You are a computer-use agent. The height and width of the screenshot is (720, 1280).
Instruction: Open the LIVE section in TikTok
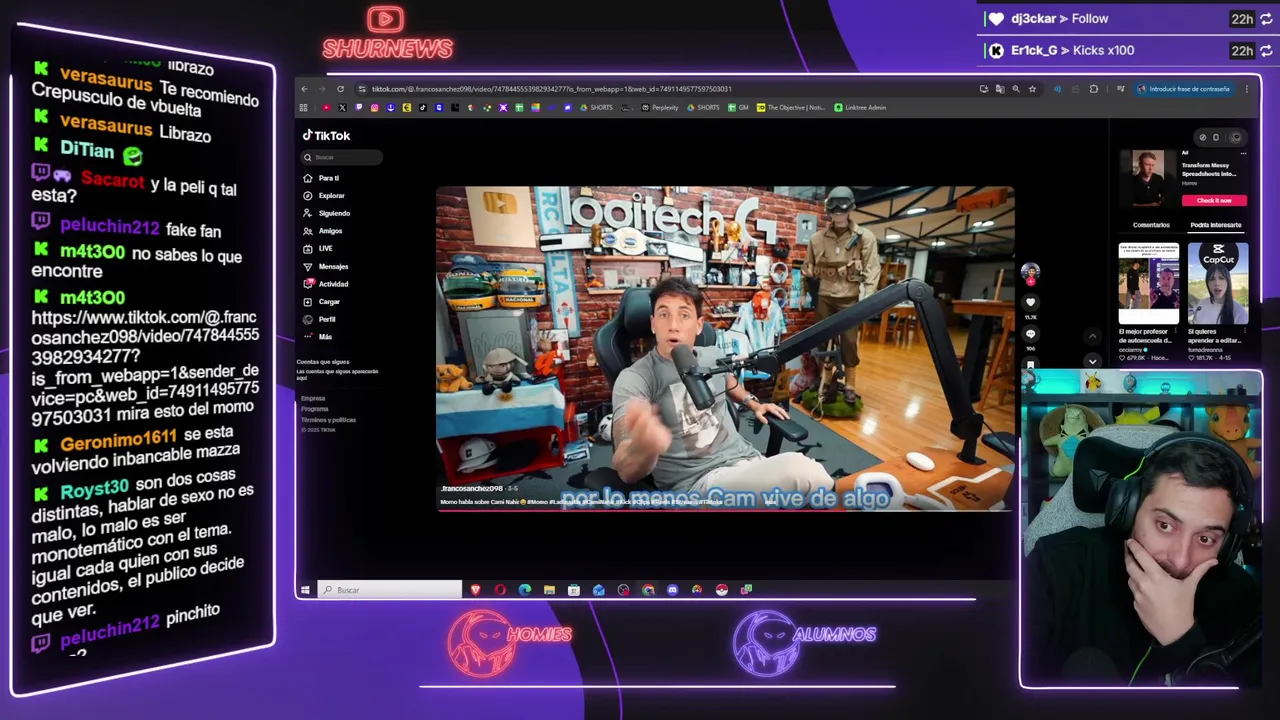(x=318, y=248)
